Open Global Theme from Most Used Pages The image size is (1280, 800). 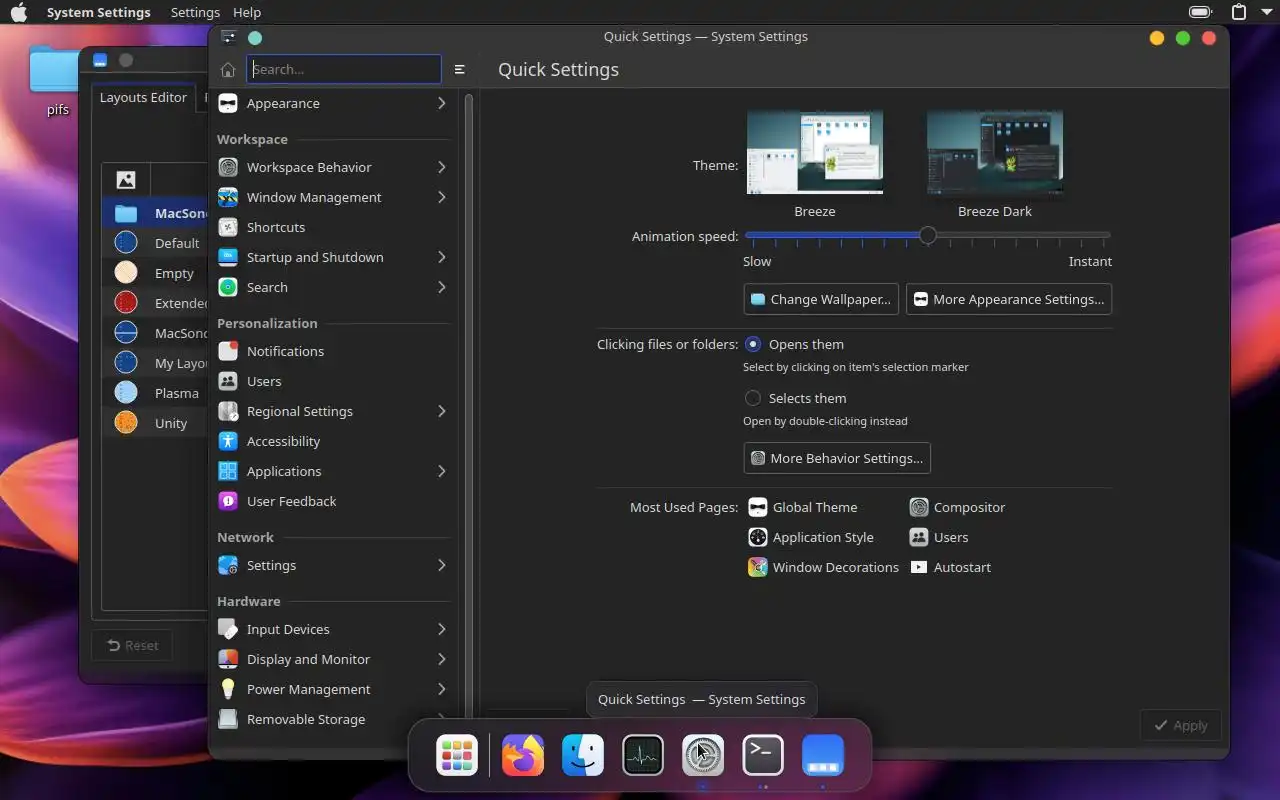[803, 507]
